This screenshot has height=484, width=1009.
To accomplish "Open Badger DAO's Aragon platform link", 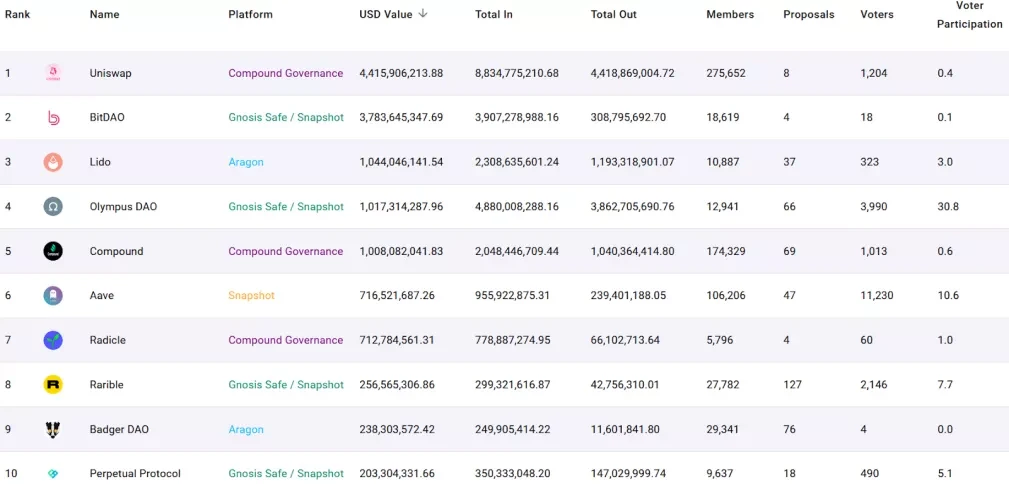I will click(x=246, y=429).
